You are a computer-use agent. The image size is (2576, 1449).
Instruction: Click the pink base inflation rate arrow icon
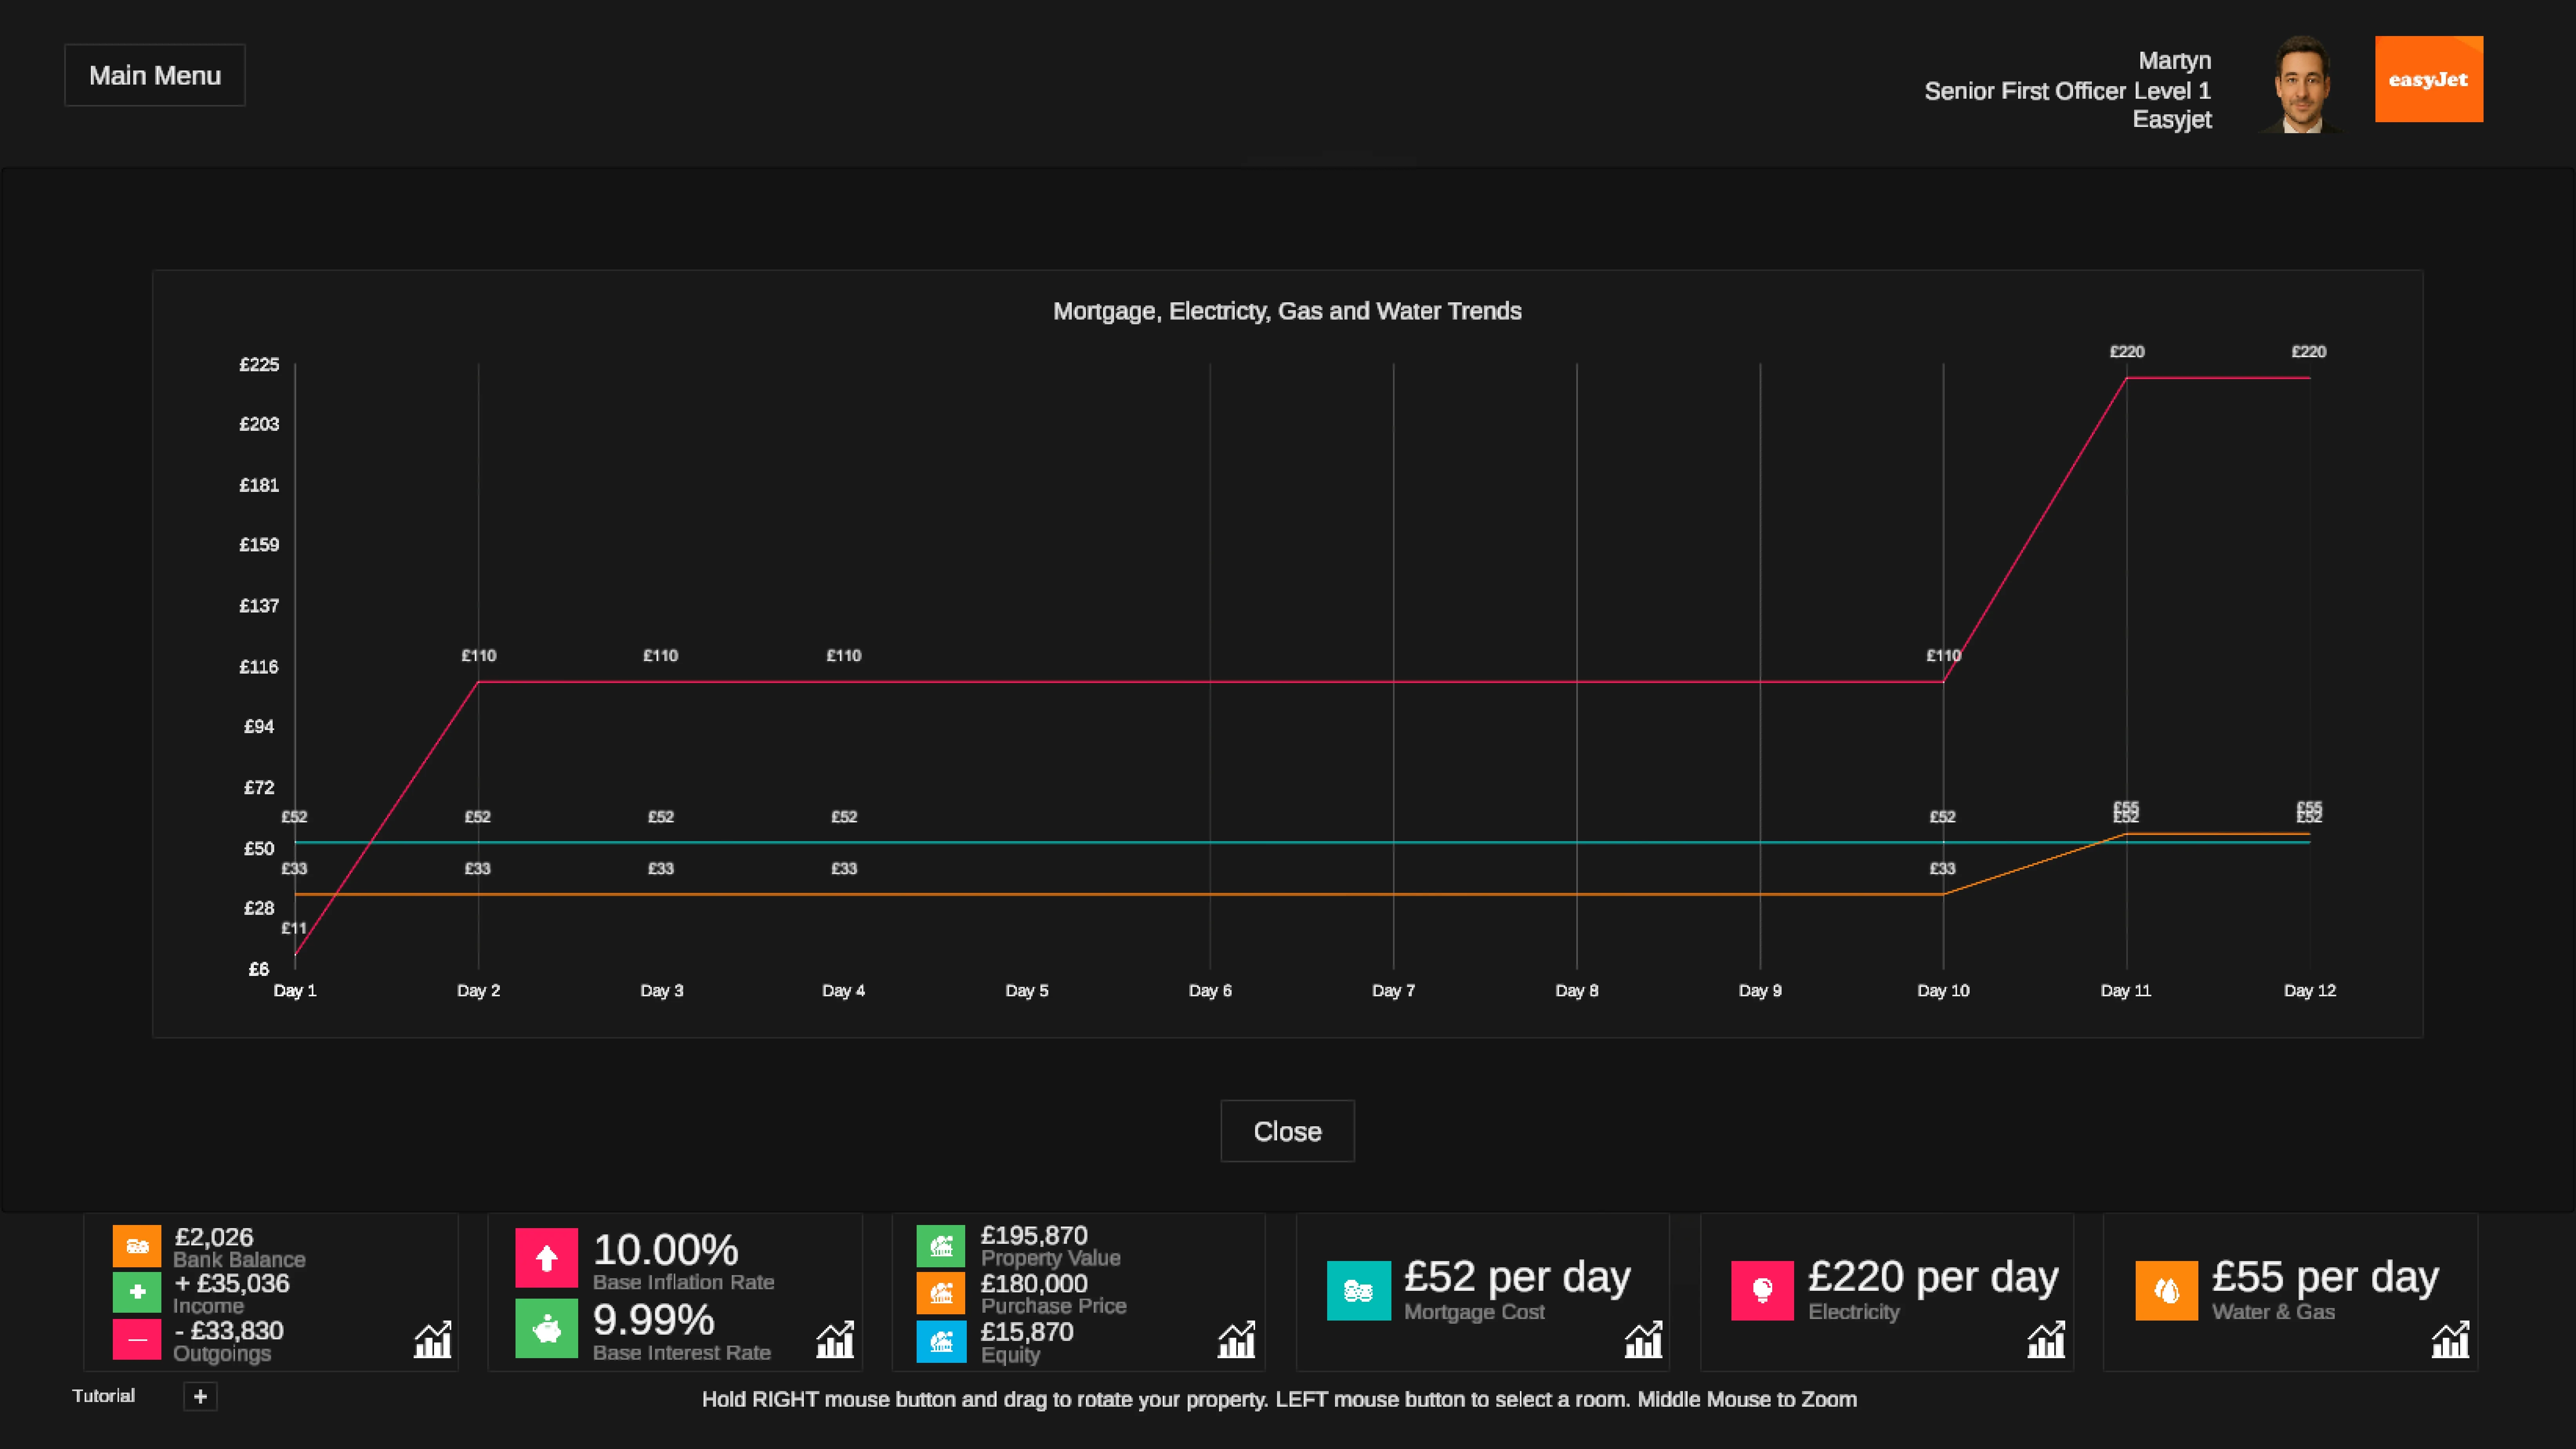546,1258
